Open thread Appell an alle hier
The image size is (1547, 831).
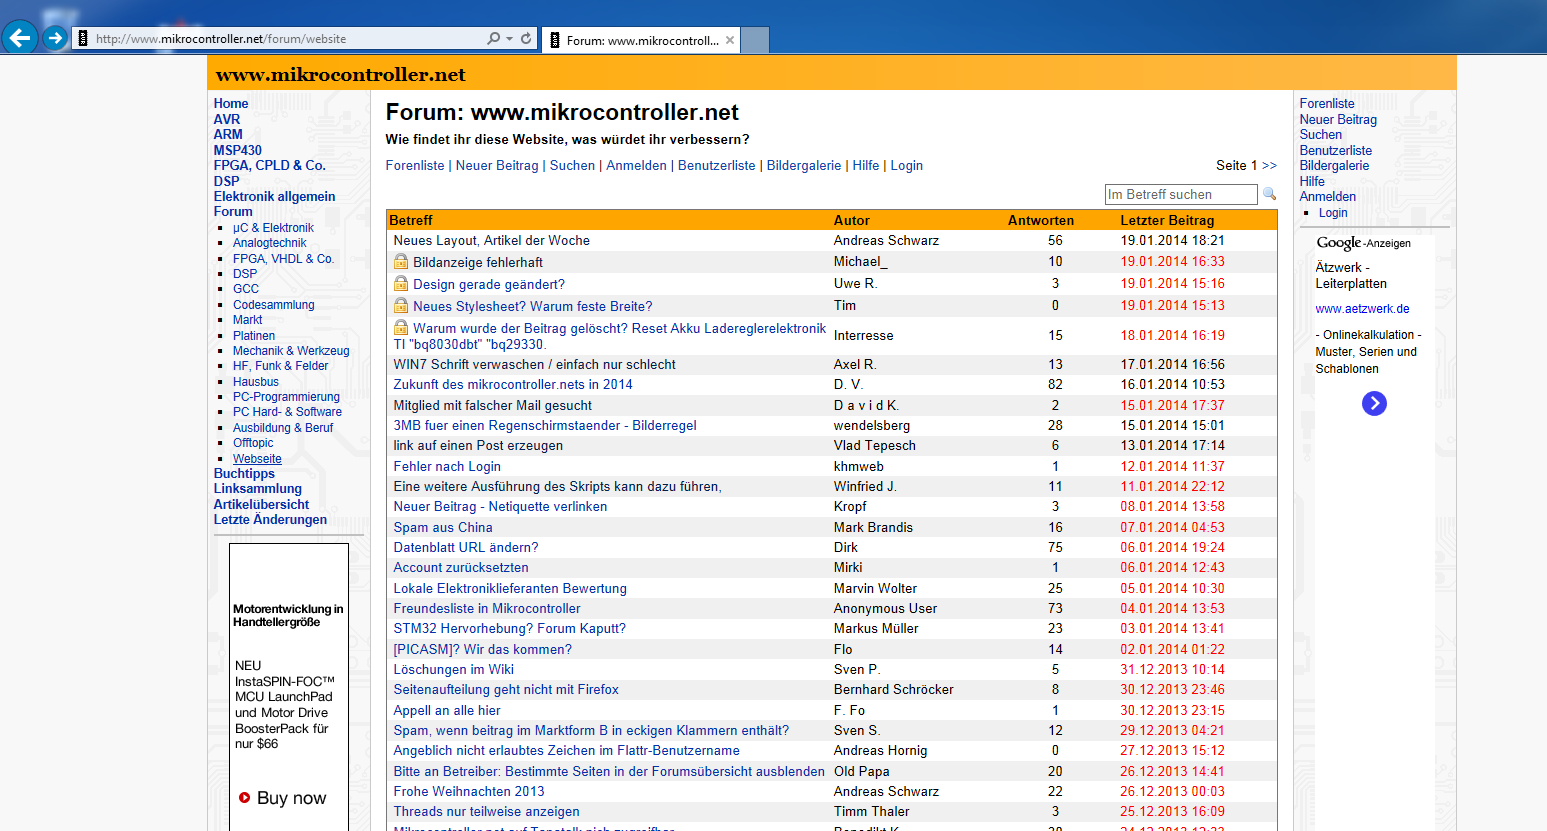(447, 710)
